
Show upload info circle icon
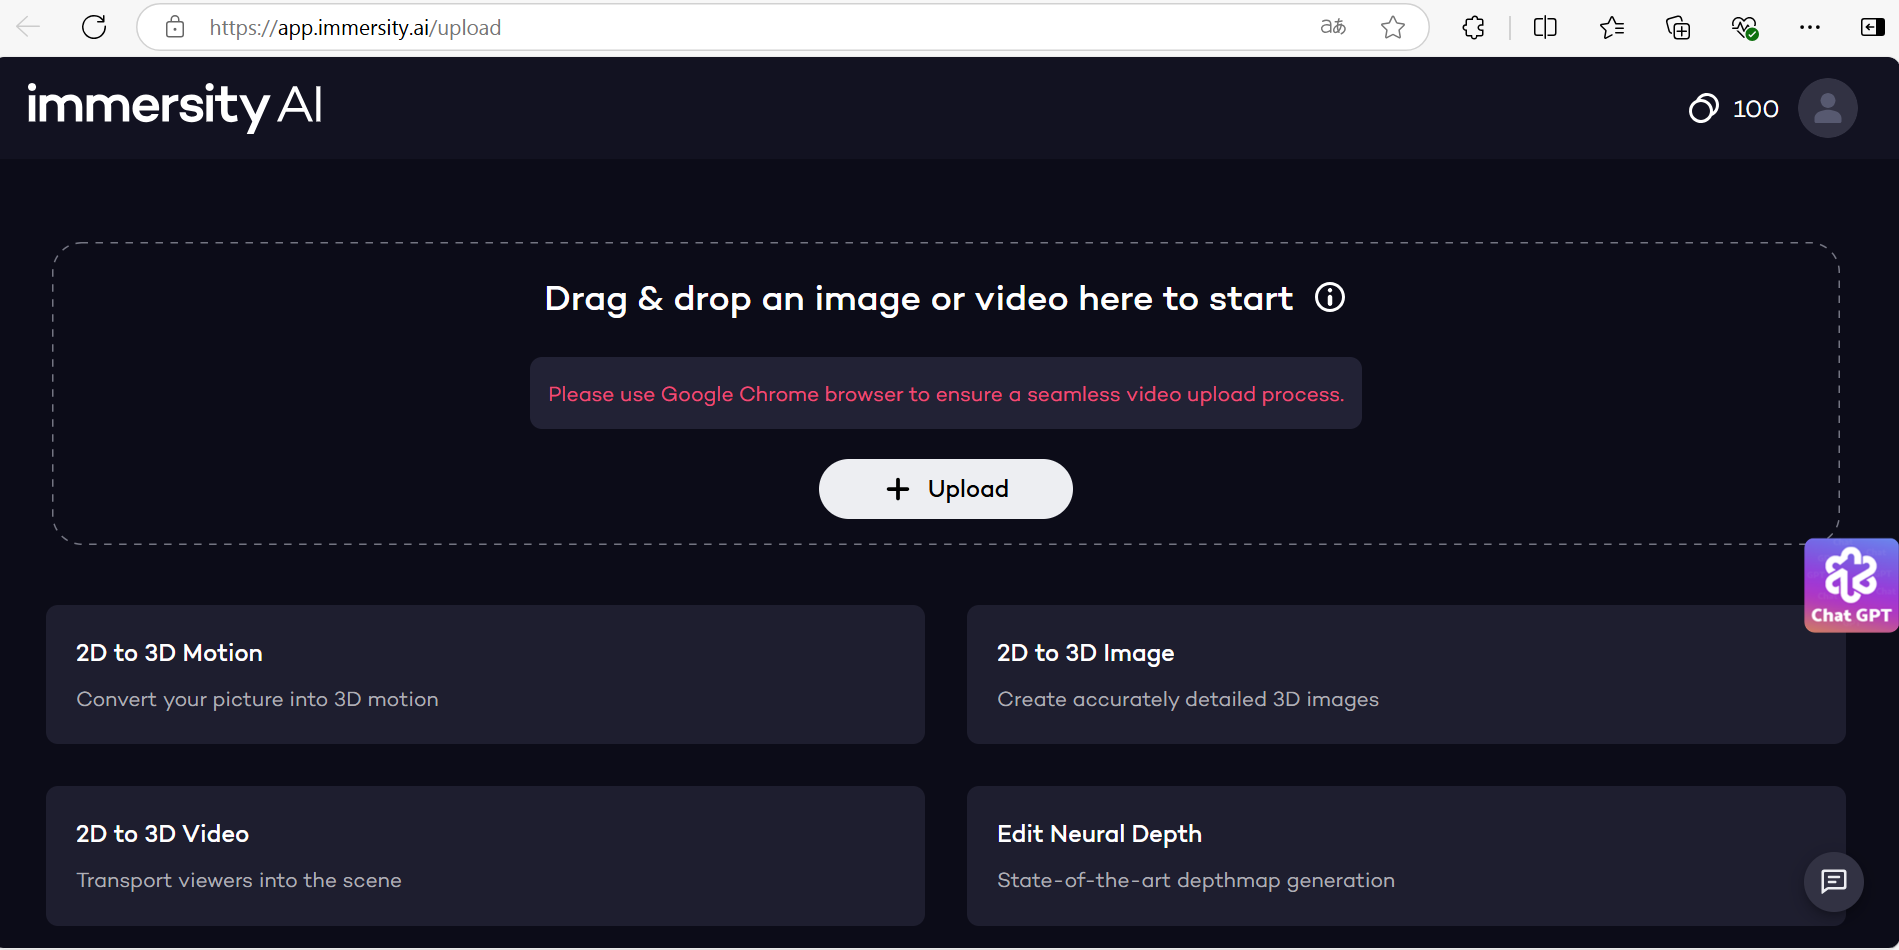tap(1330, 297)
